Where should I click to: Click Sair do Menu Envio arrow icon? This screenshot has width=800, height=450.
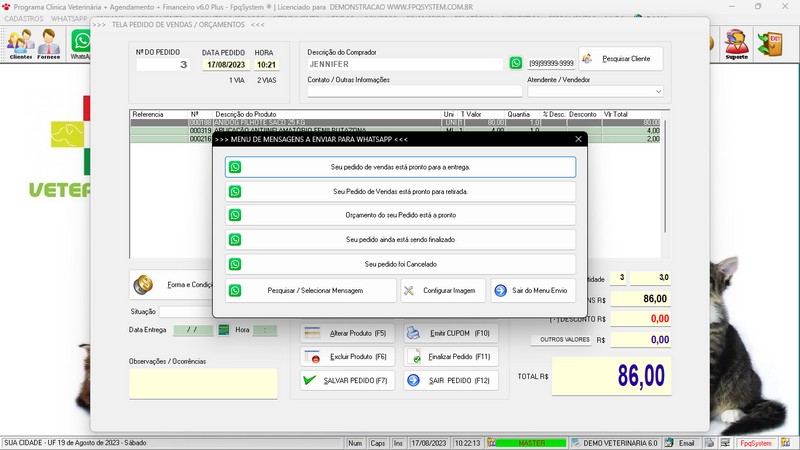[x=500, y=291]
